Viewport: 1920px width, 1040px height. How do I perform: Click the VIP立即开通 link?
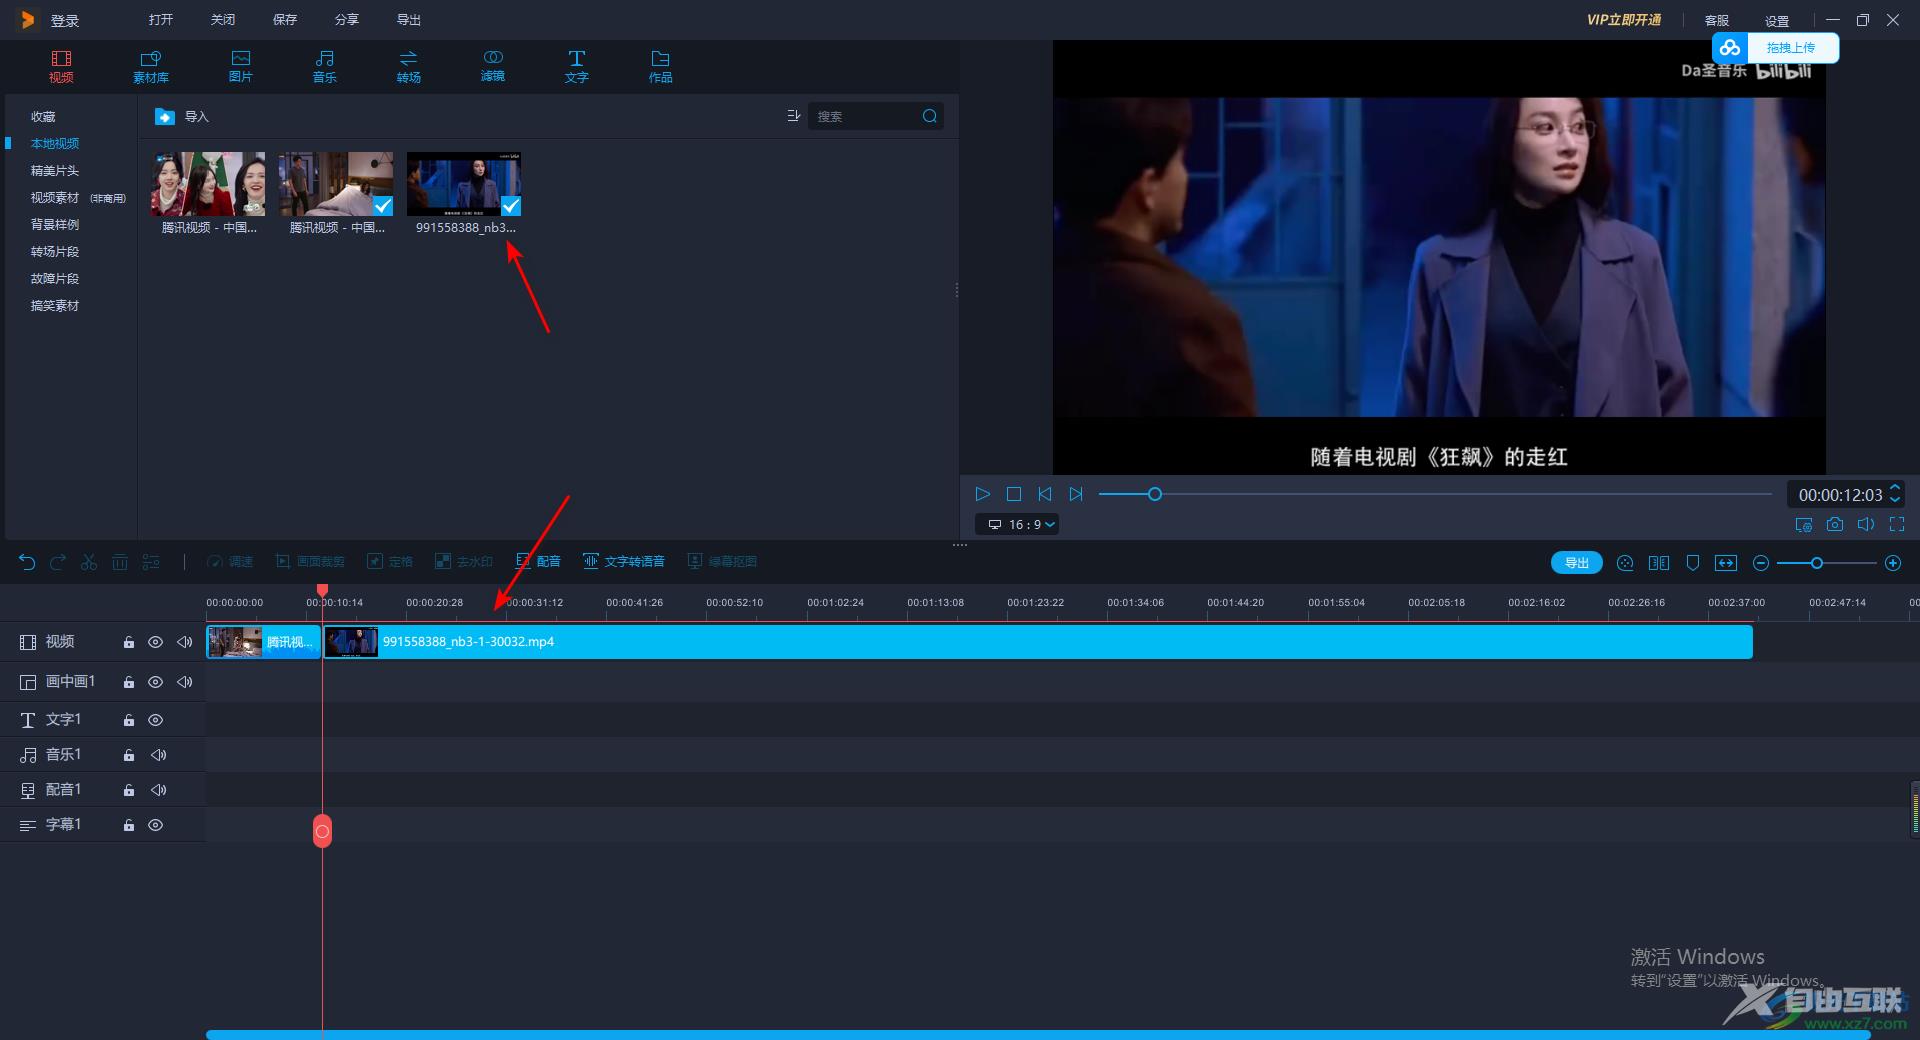(x=1624, y=20)
